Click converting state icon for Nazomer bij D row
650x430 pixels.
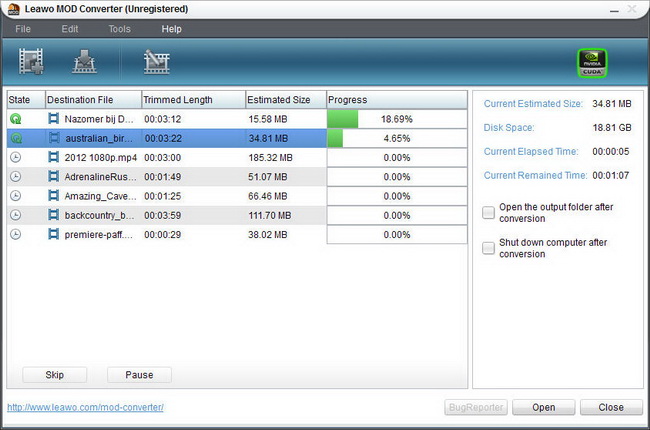15,119
